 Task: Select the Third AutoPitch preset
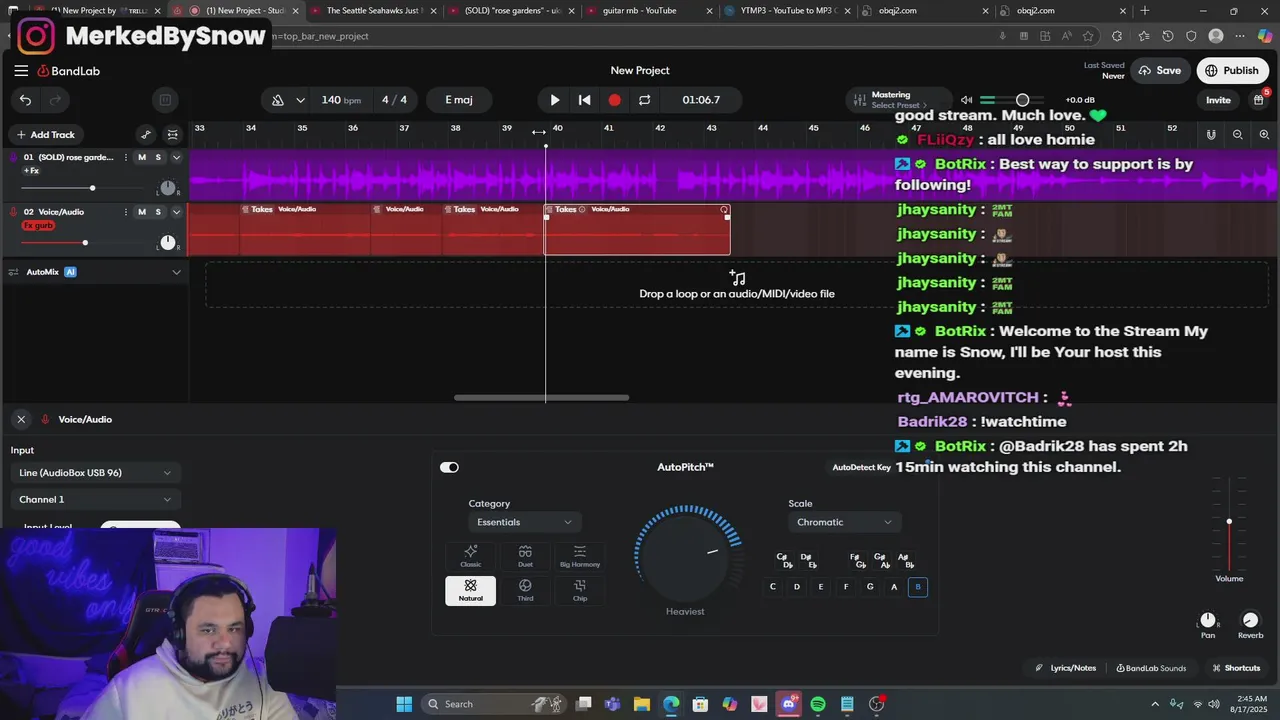525,590
